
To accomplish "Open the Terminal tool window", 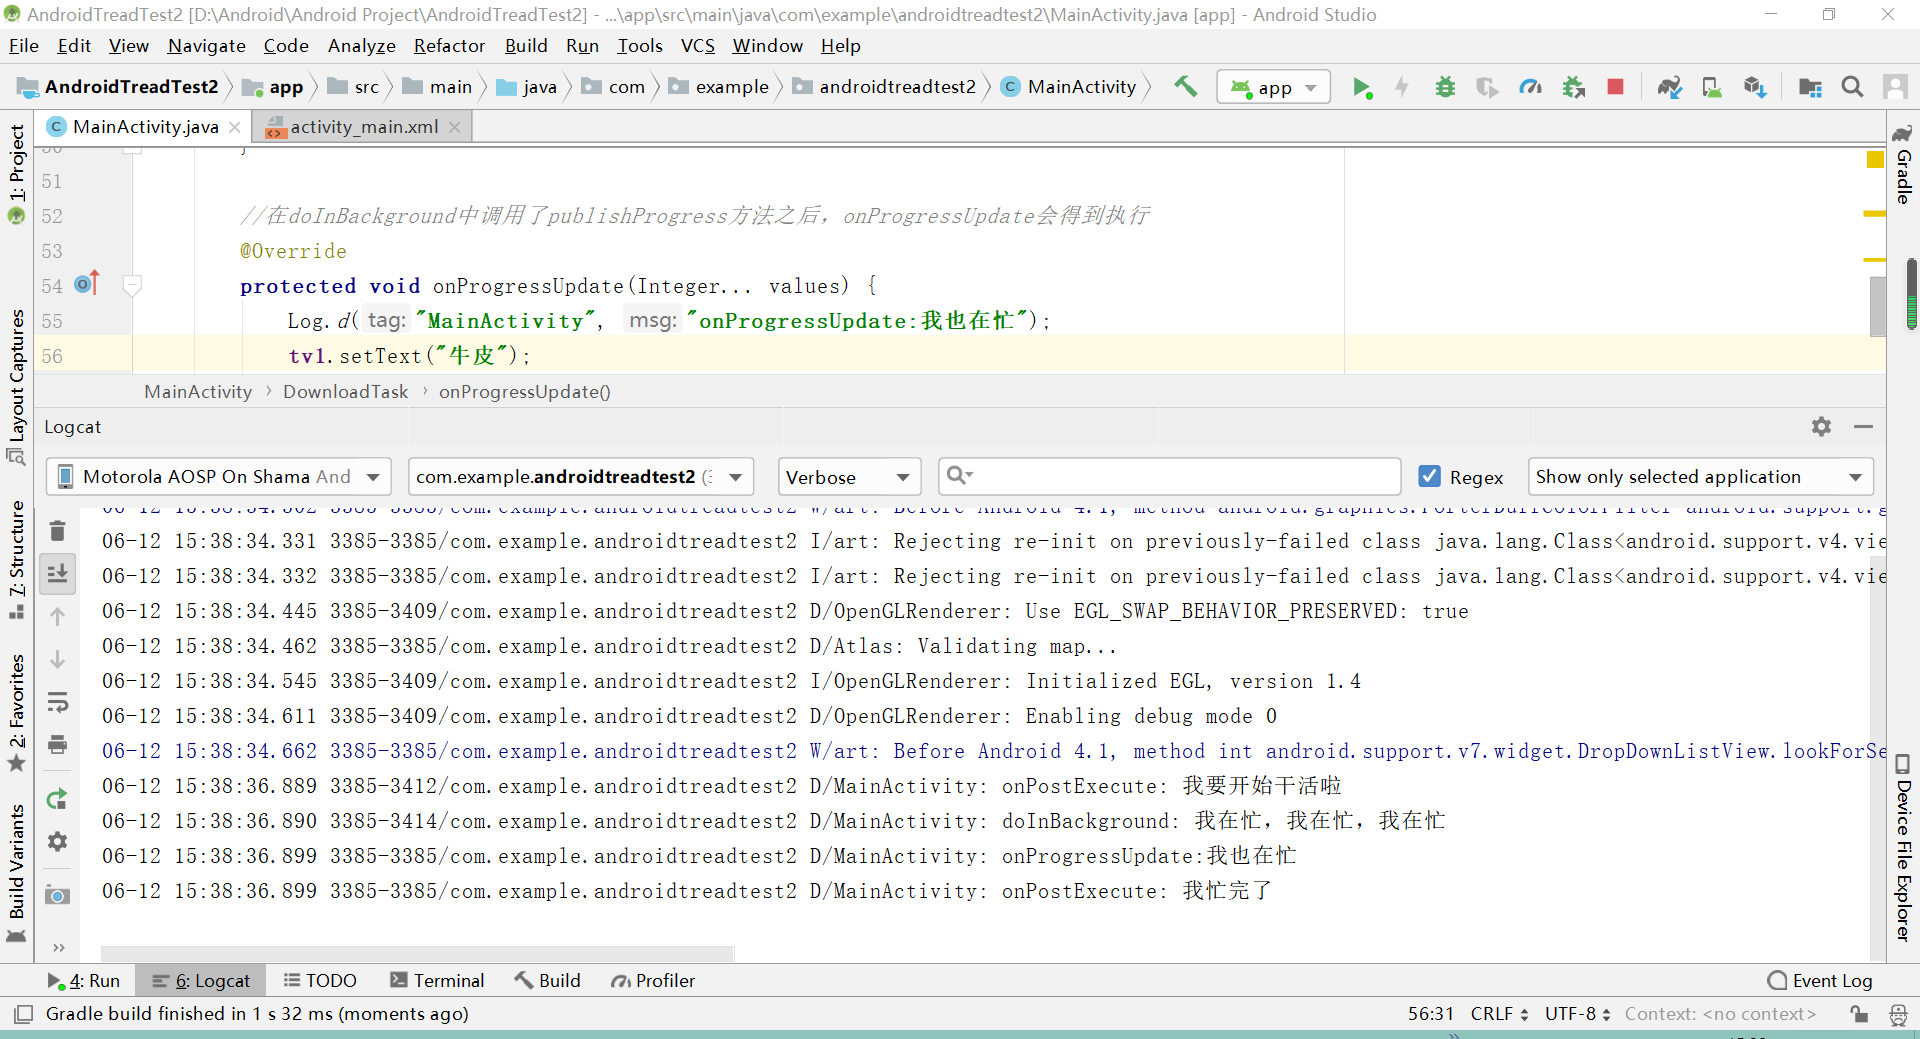I will 437,981.
